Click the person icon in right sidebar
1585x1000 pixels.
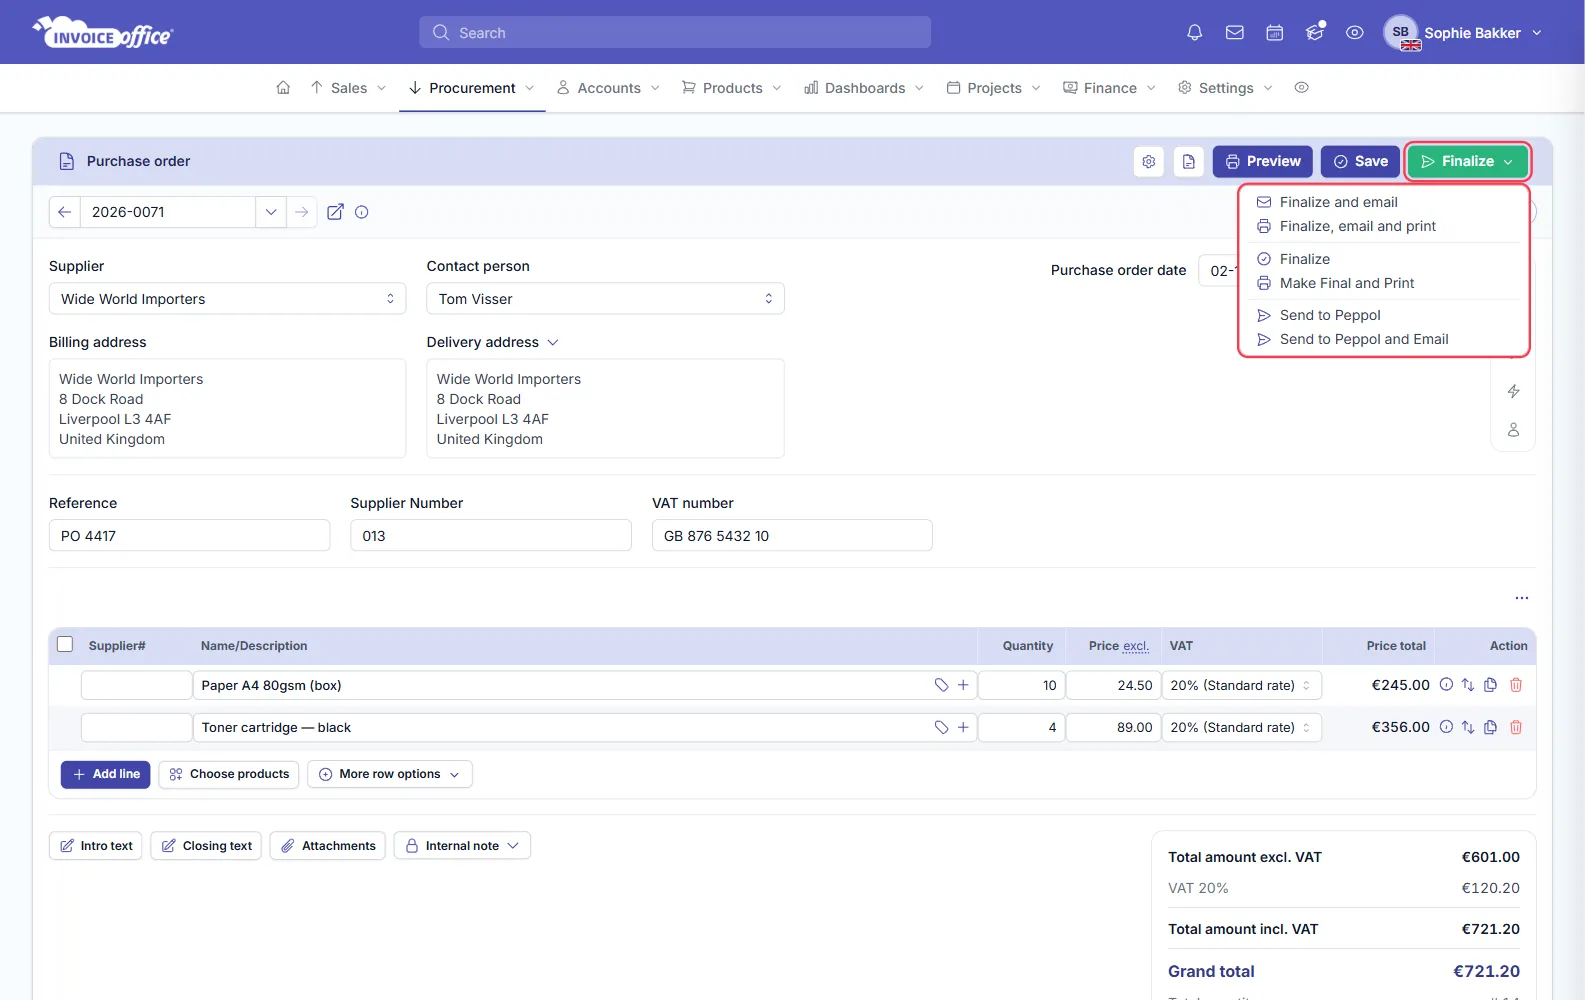tap(1513, 430)
